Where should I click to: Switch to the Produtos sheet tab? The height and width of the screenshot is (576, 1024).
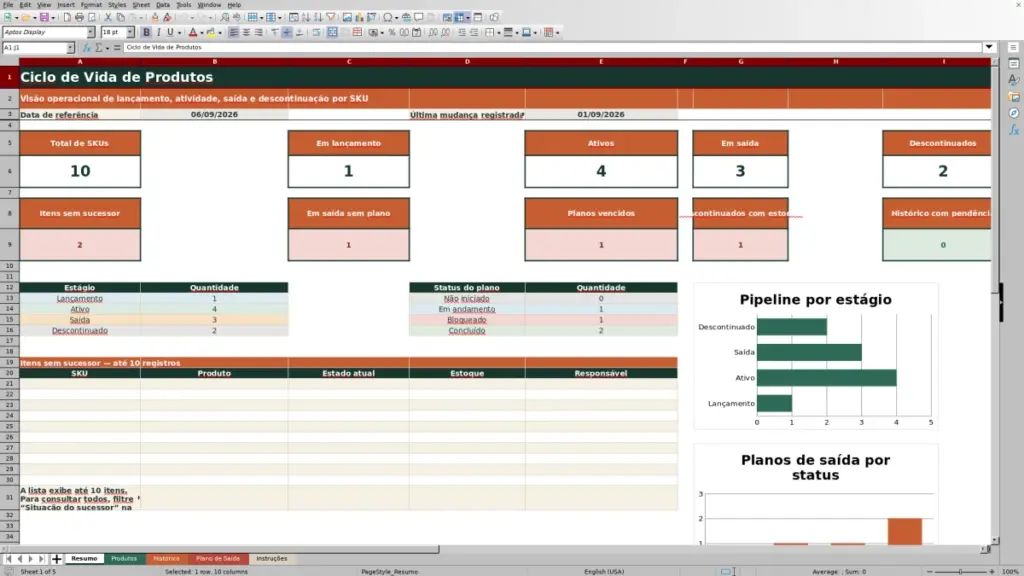point(123,559)
